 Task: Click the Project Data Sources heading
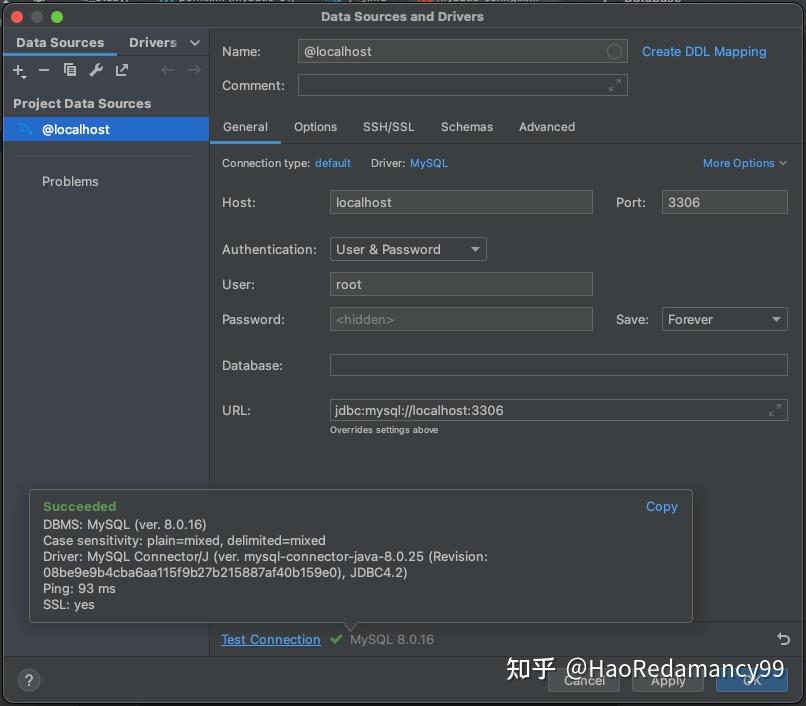[x=82, y=103]
